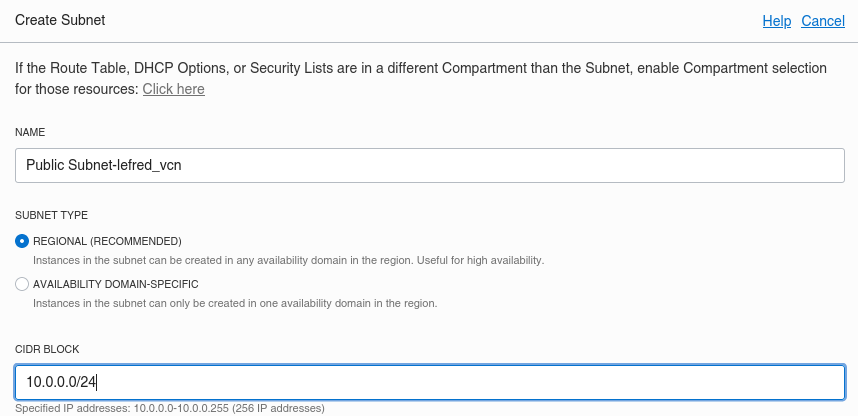This screenshot has width=858, height=416.
Task: Open the Help link
Action: click(776, 21)
